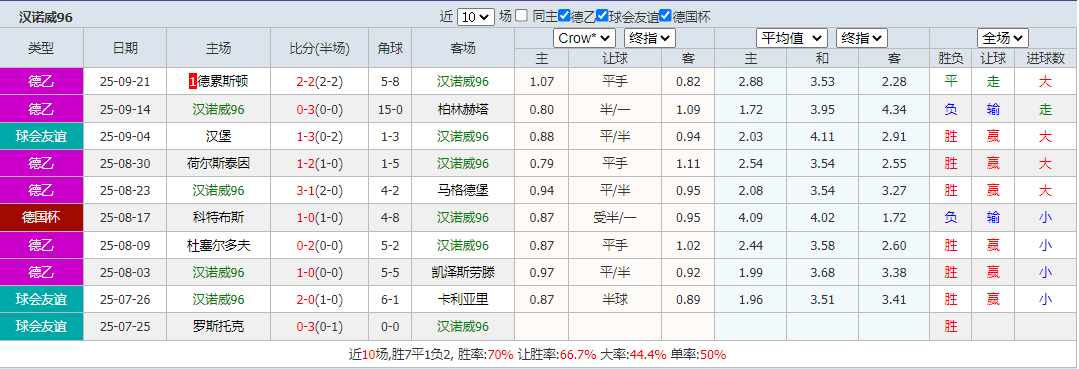Open the 汉堡 team link
Viewport: 1079px width, 369px height.
[218, 136]
